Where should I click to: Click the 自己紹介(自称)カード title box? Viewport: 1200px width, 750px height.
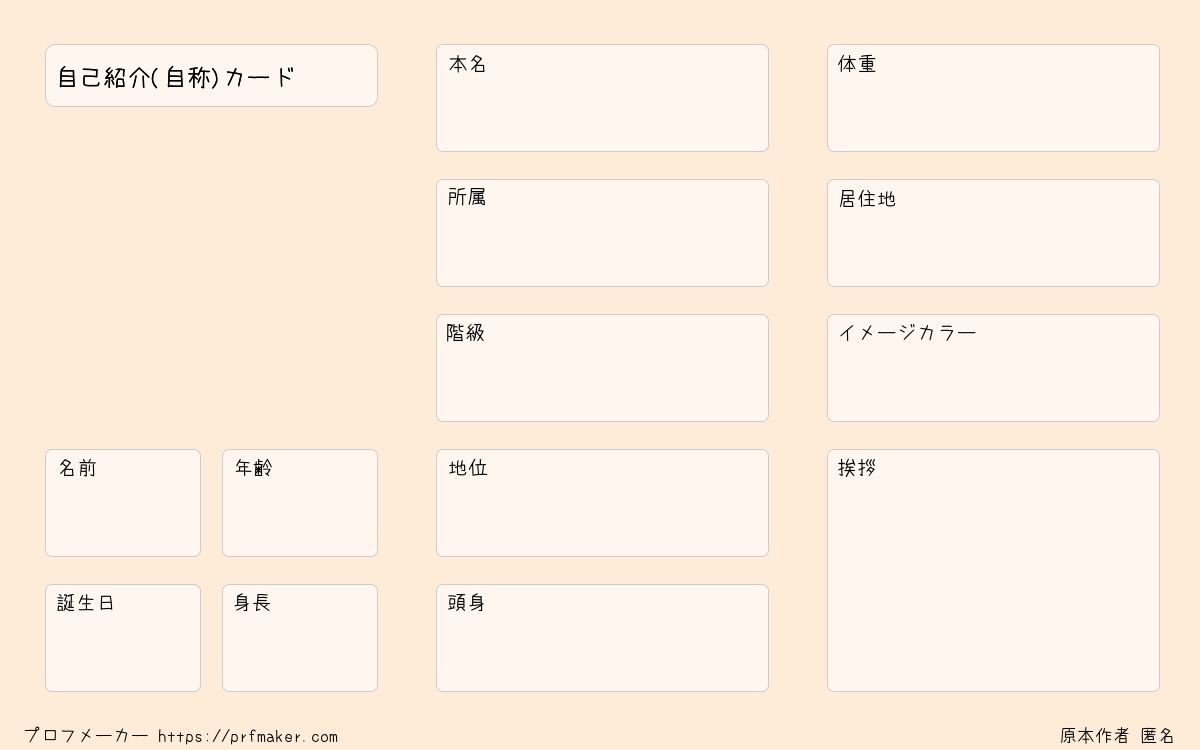[211, 76]
